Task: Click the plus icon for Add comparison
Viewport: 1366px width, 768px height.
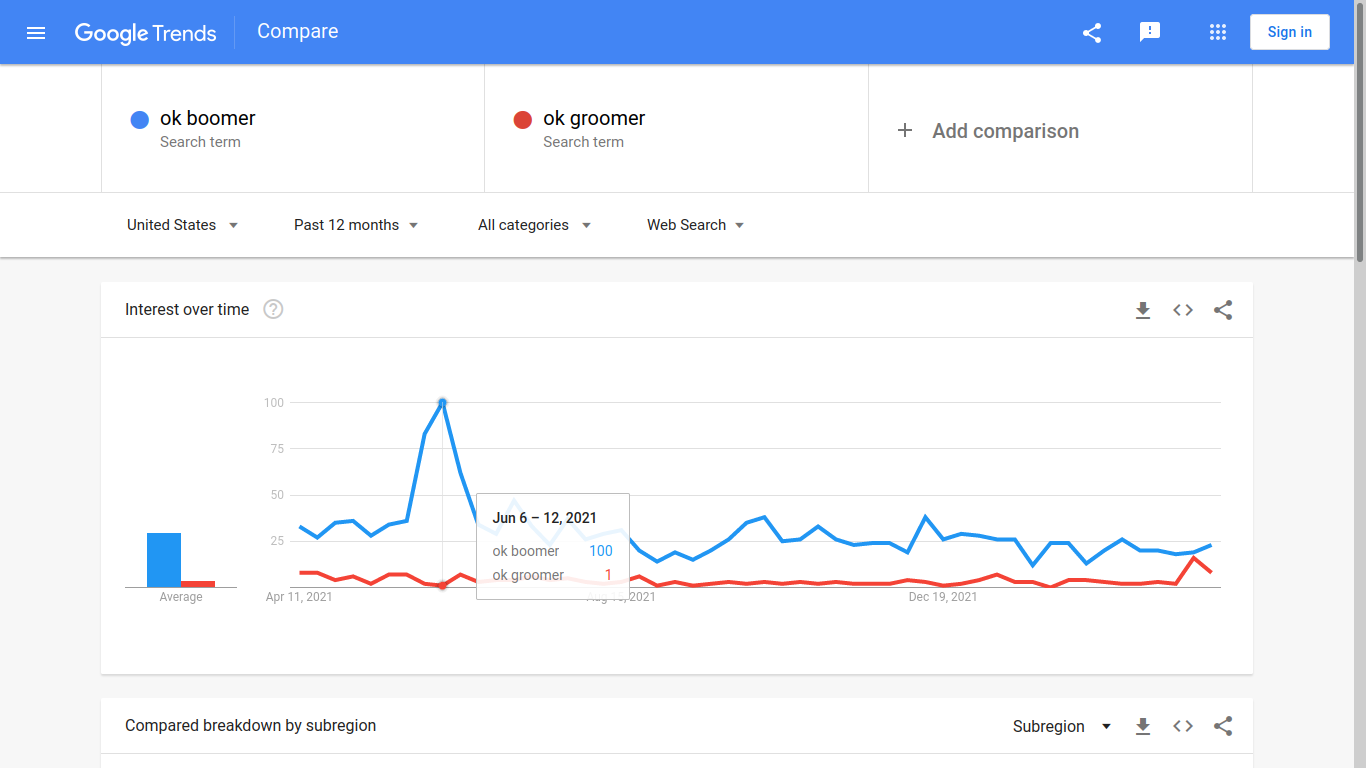Action: (905, 130)
